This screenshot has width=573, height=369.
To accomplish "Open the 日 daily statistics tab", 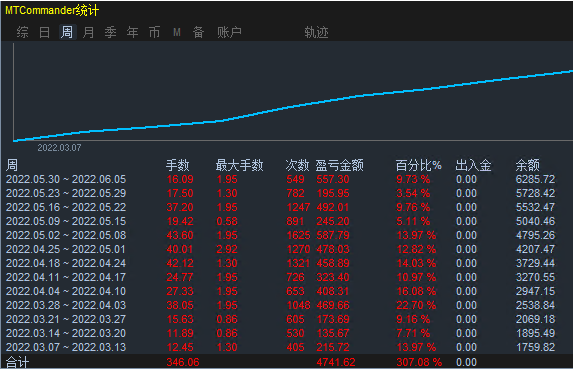I will coord(45,32).
